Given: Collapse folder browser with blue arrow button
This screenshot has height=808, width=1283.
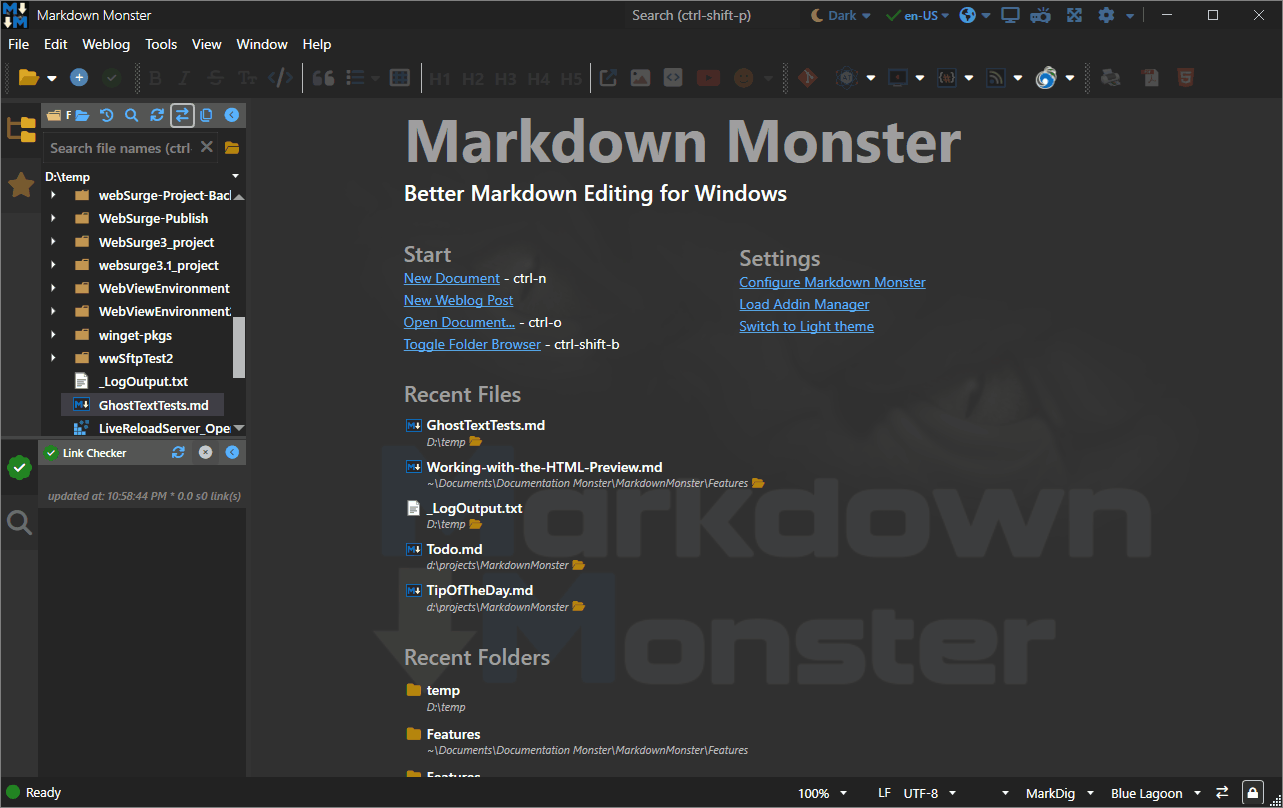Looking at the screenshot, I should [x=231, y=115].
